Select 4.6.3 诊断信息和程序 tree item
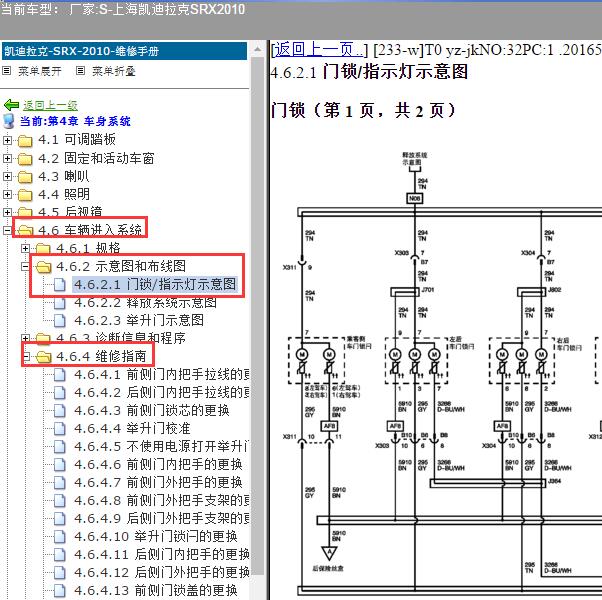The width and height of the screenshot is (602, 600). point(121,338)
